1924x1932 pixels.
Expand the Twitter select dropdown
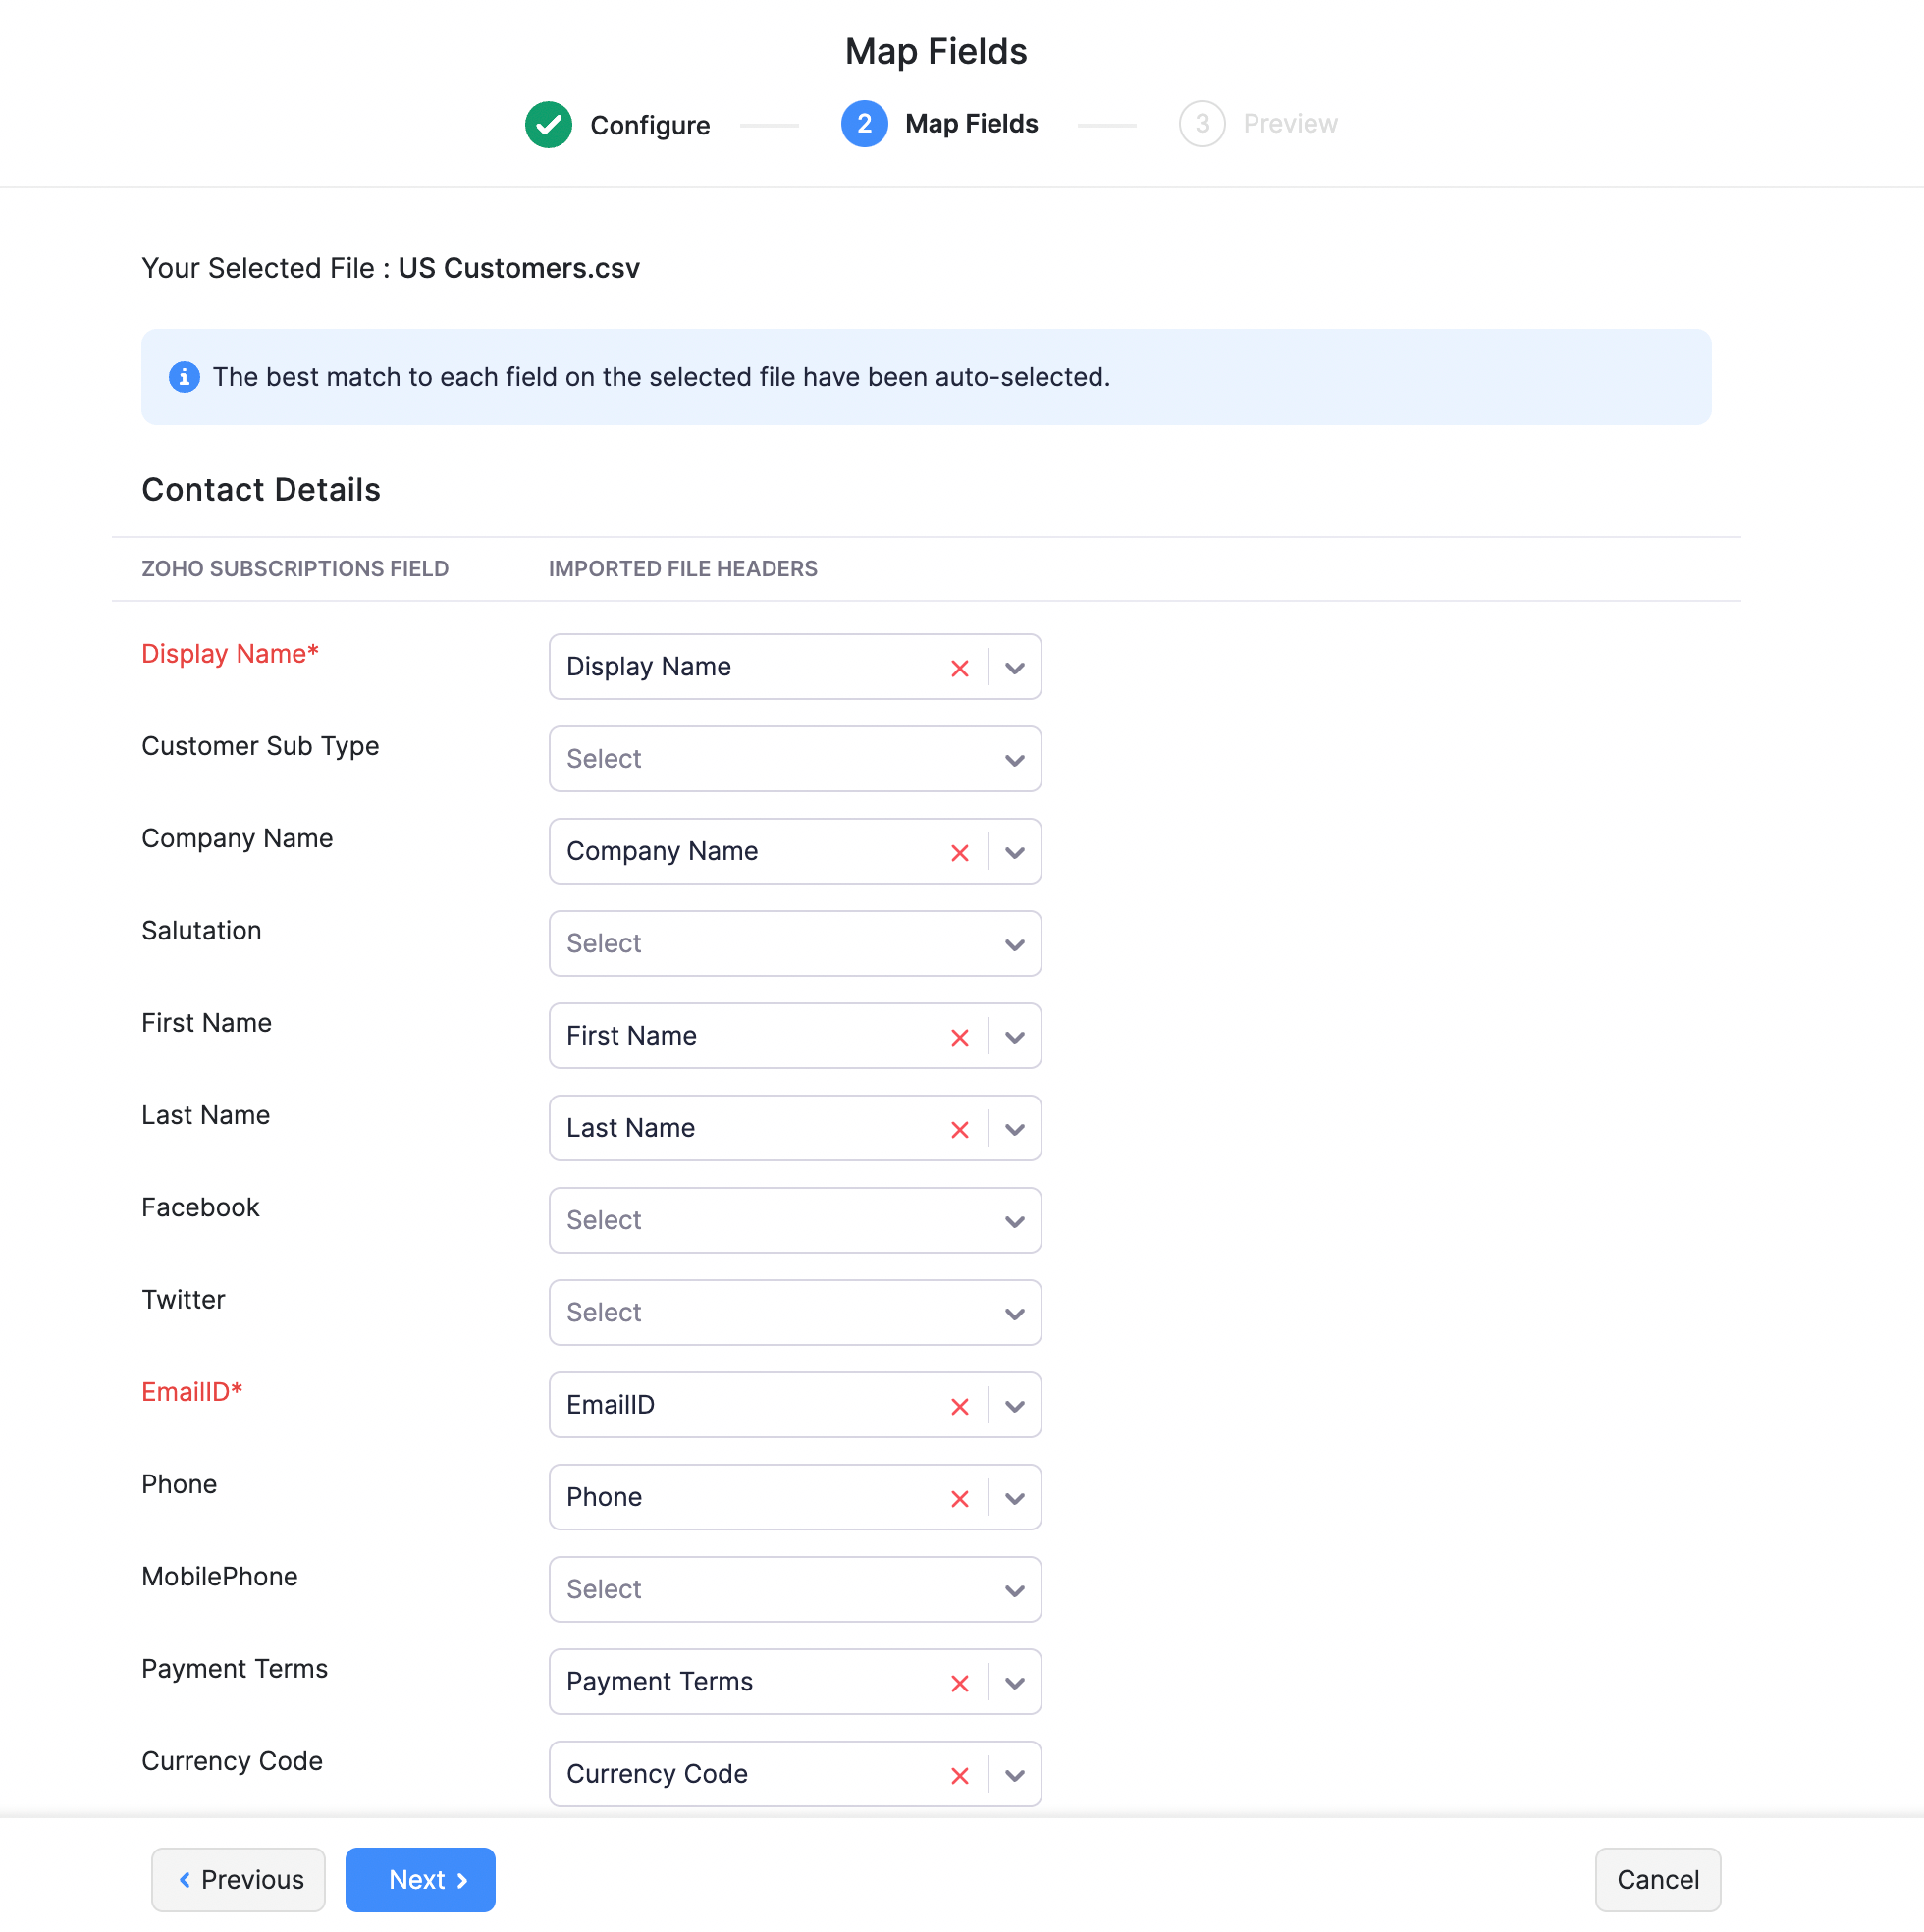(794, 1312)
